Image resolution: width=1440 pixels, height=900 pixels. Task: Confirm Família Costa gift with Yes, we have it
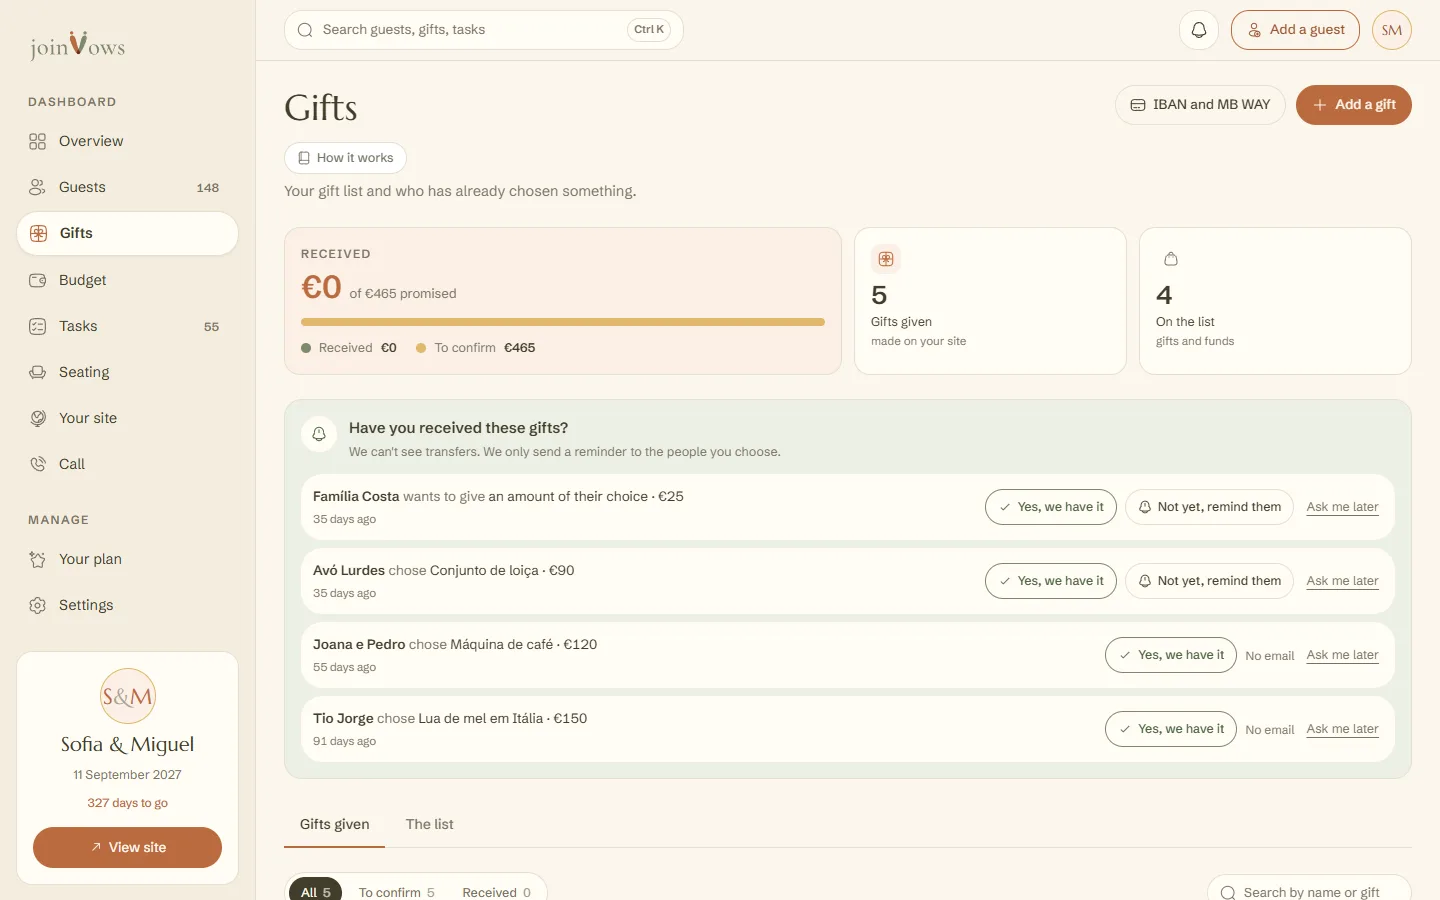[x=1051, y=507]
